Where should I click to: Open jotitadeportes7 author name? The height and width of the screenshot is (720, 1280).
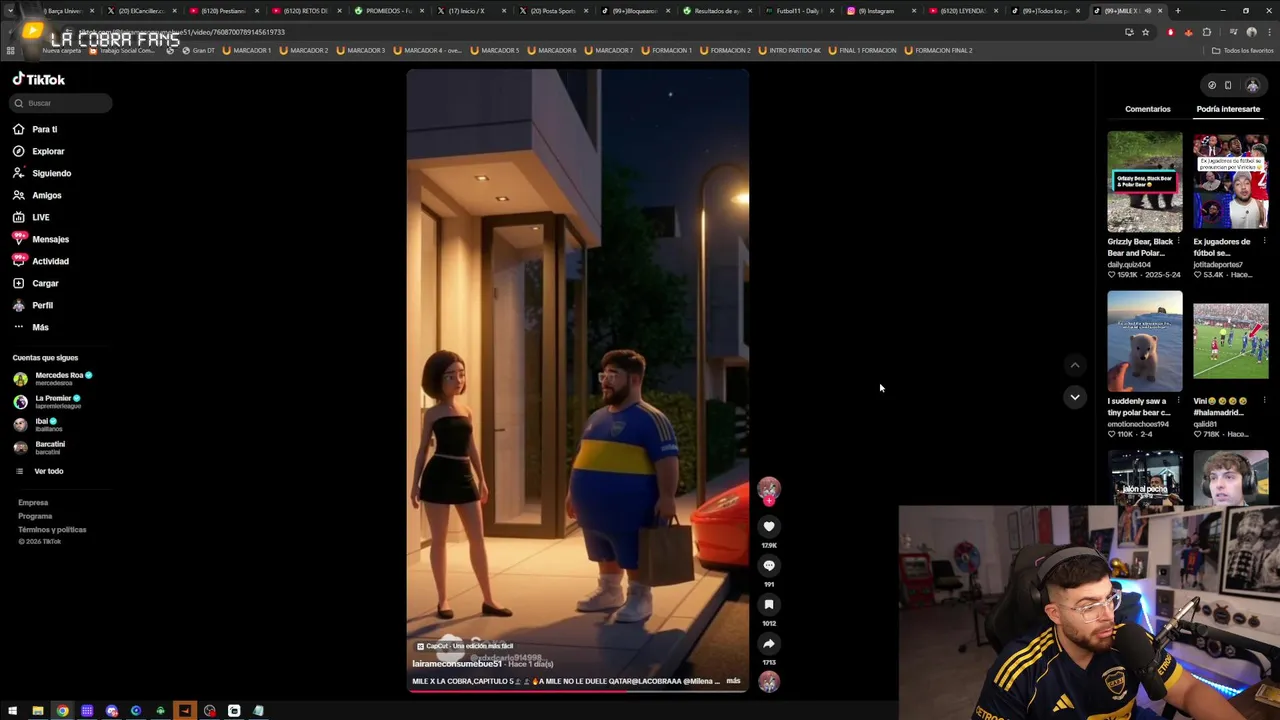[x=1220, y=265]
